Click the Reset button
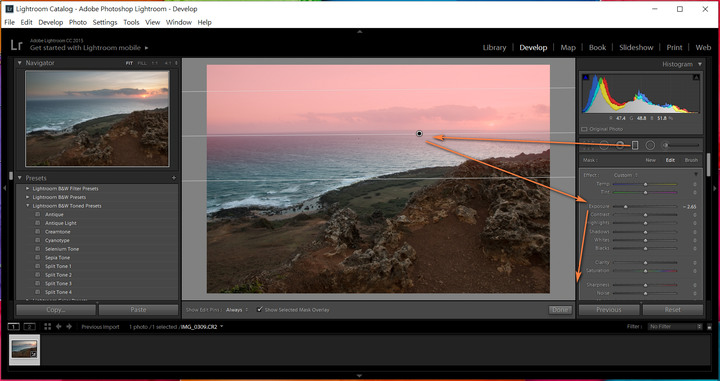The image size is (720, 381). pyautogui.click(x=673, y=310)
